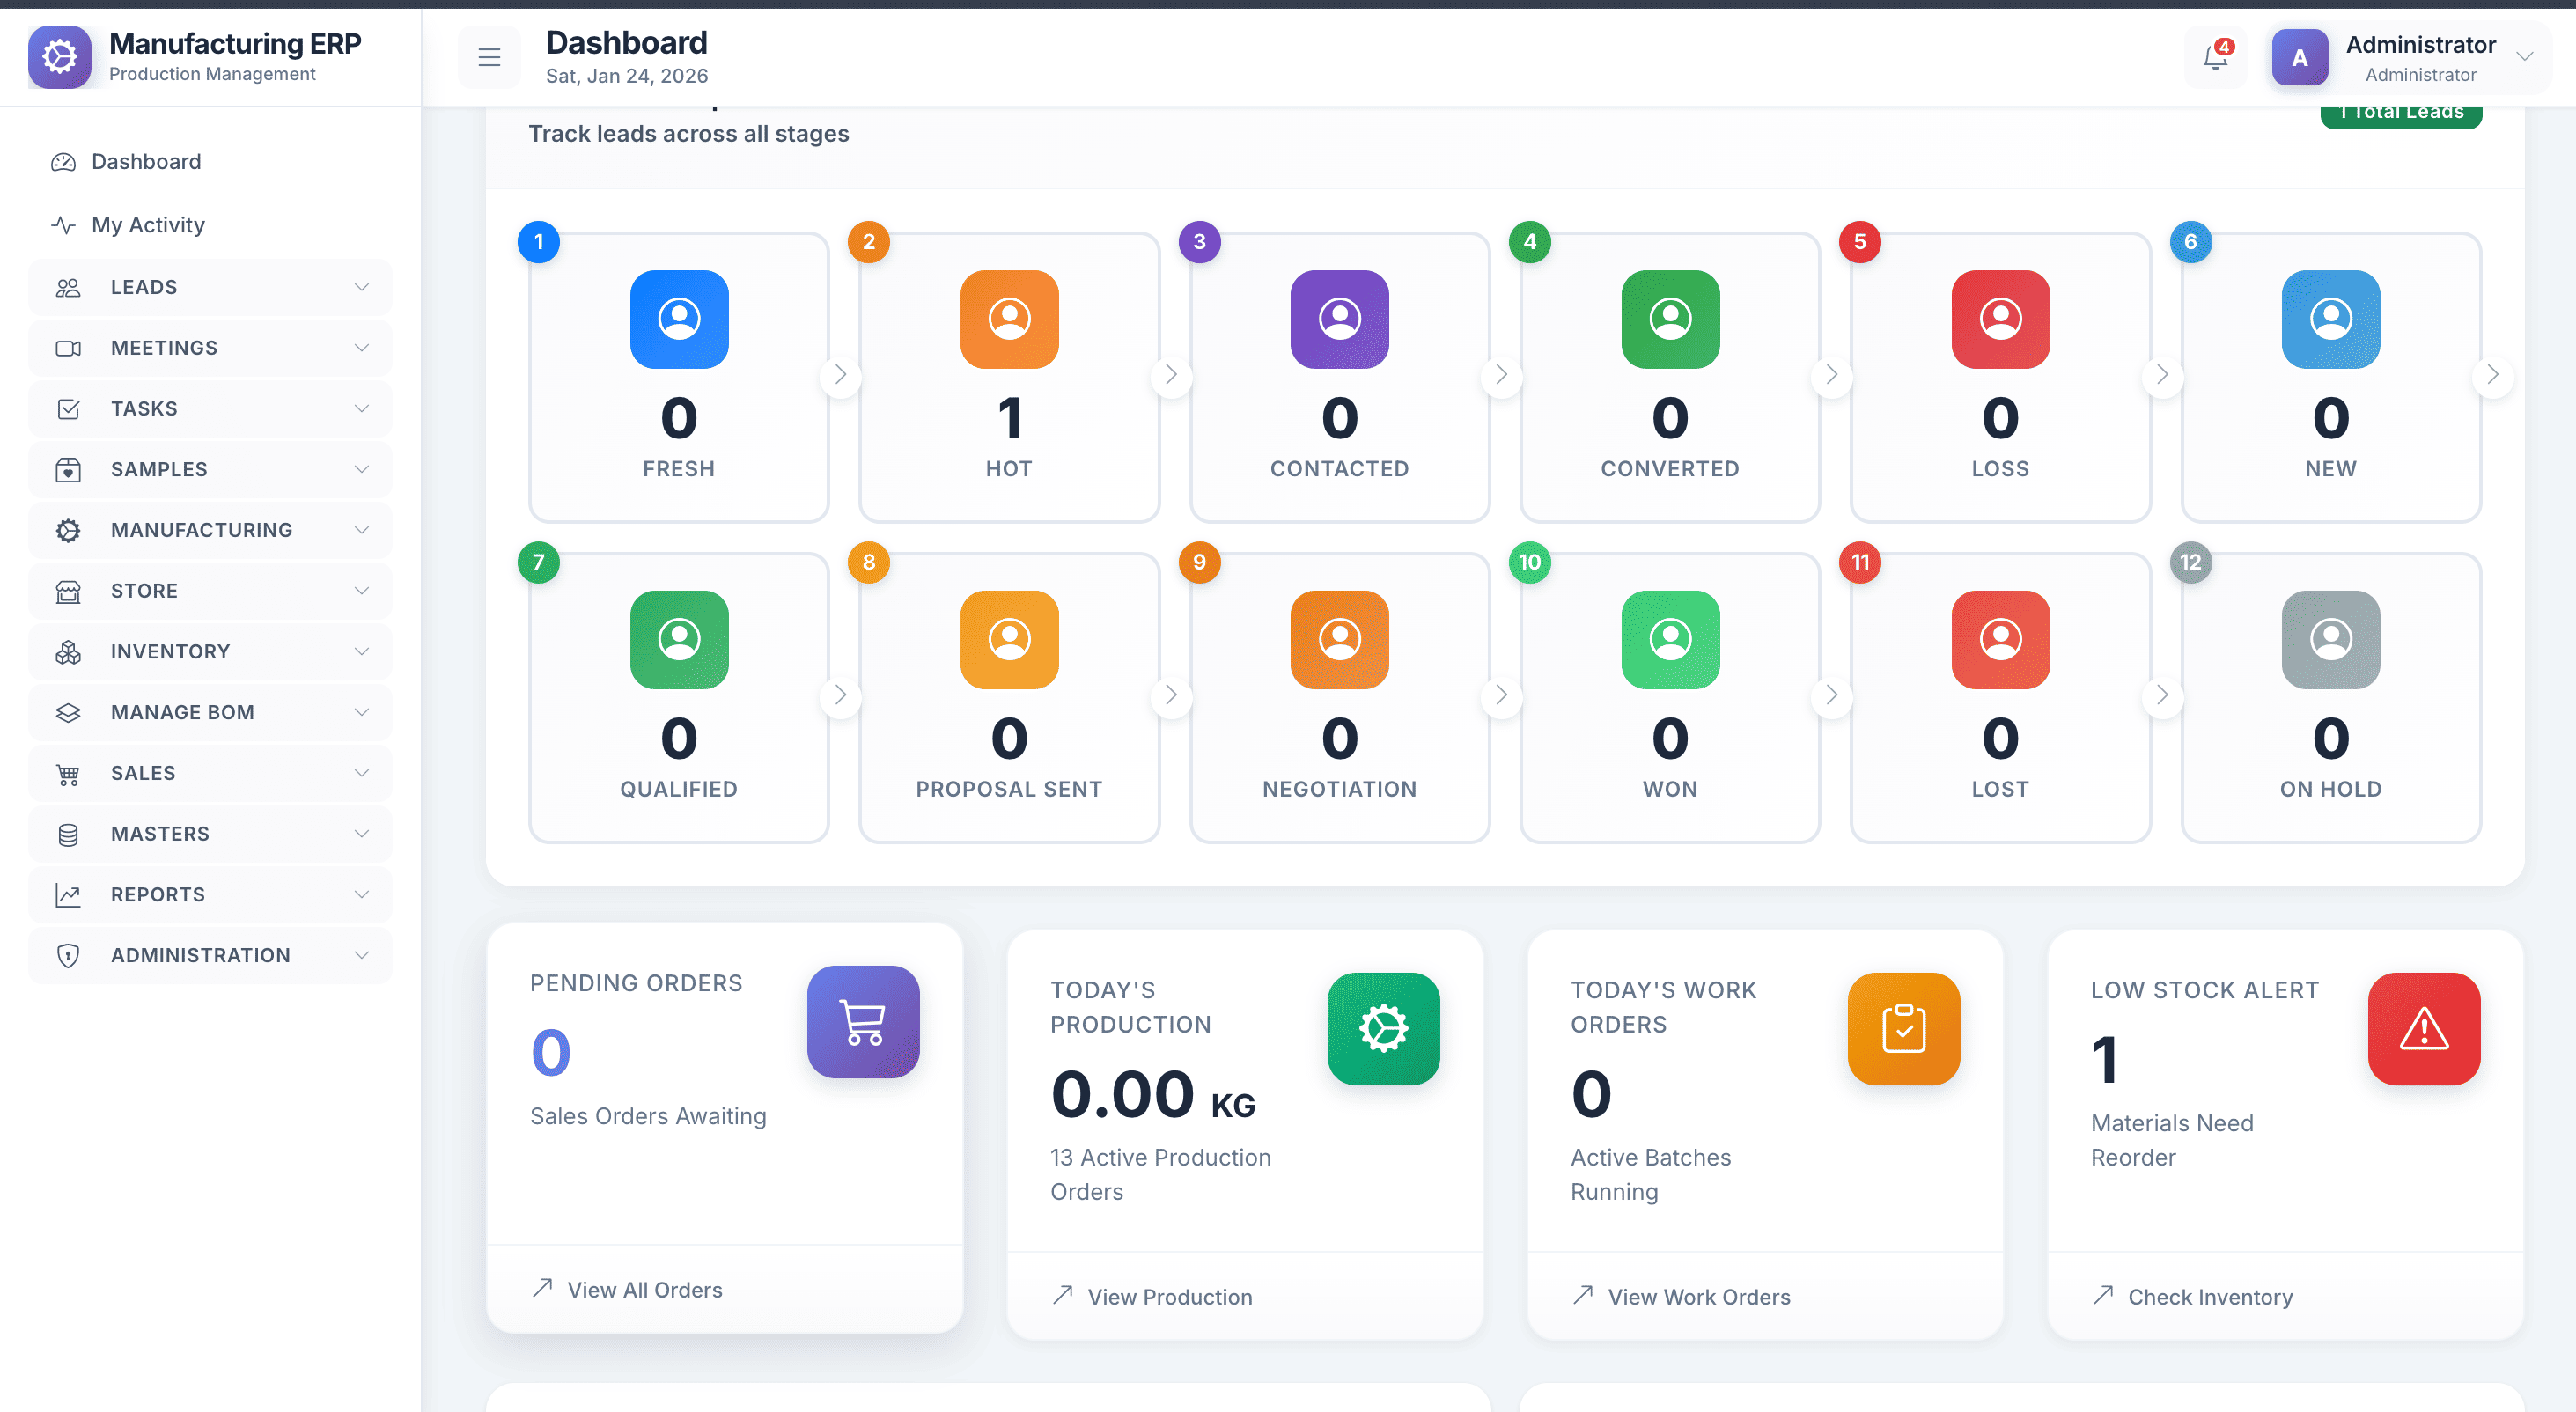2576x1412 pixels.
Task: Open the Dashboard menu item
Action: (146, 162)
